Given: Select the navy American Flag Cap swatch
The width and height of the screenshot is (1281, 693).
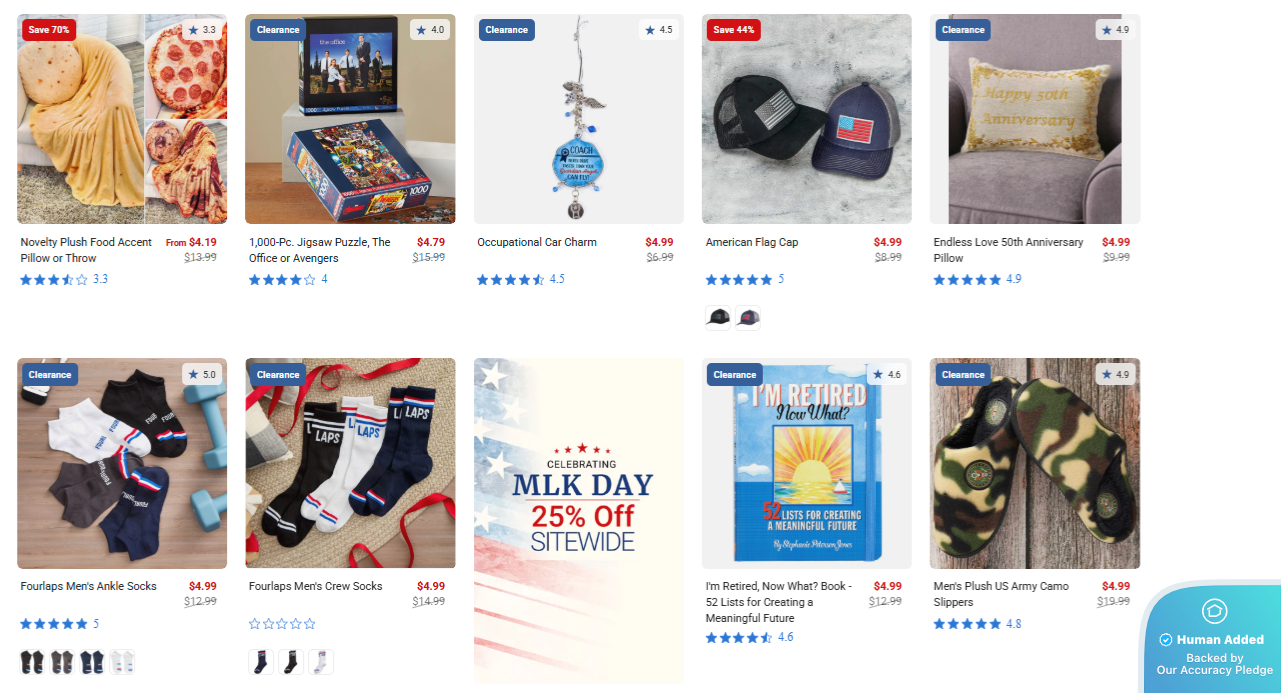Looking at the screenshot, I should pyautogui.click(x=748, y=318).
